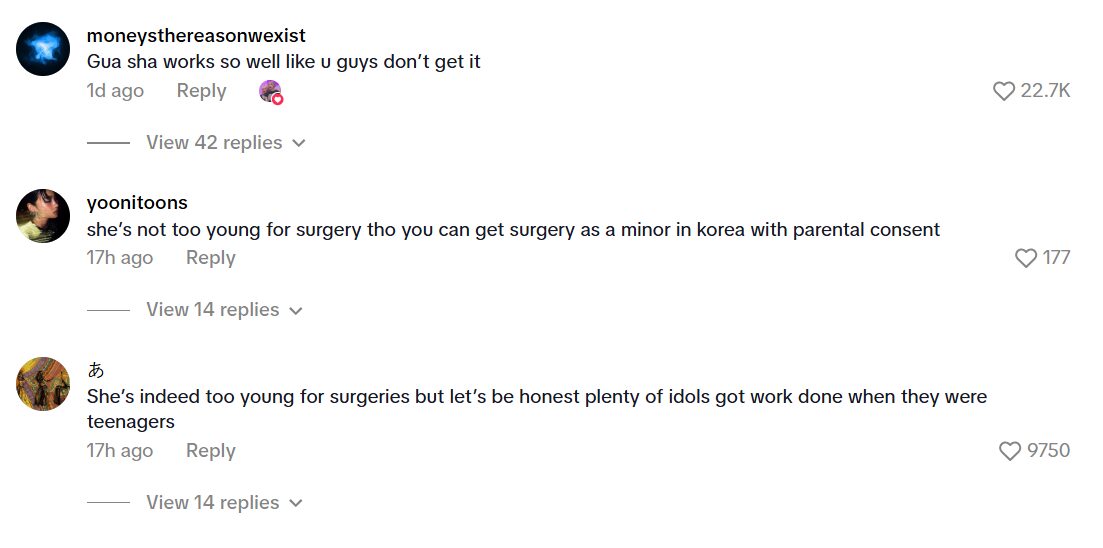Reply to the comment about idols
Viewport: 1103px width, 548px height.
point(210,451)
